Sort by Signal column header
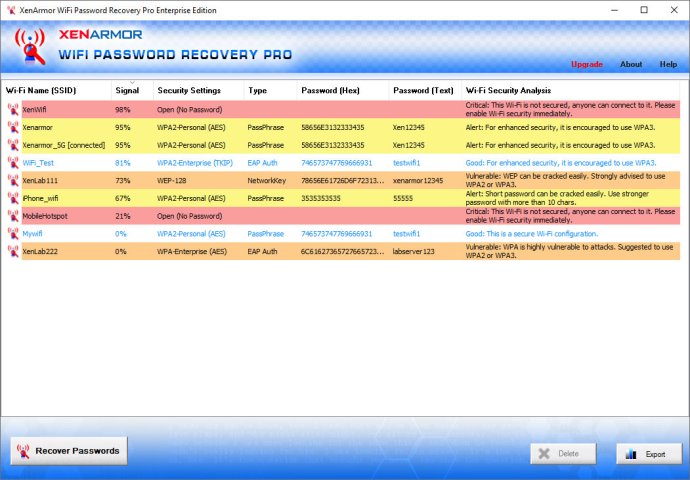This screenshot has width=690, height=480. pyautogui.click(x=132, y=90)
